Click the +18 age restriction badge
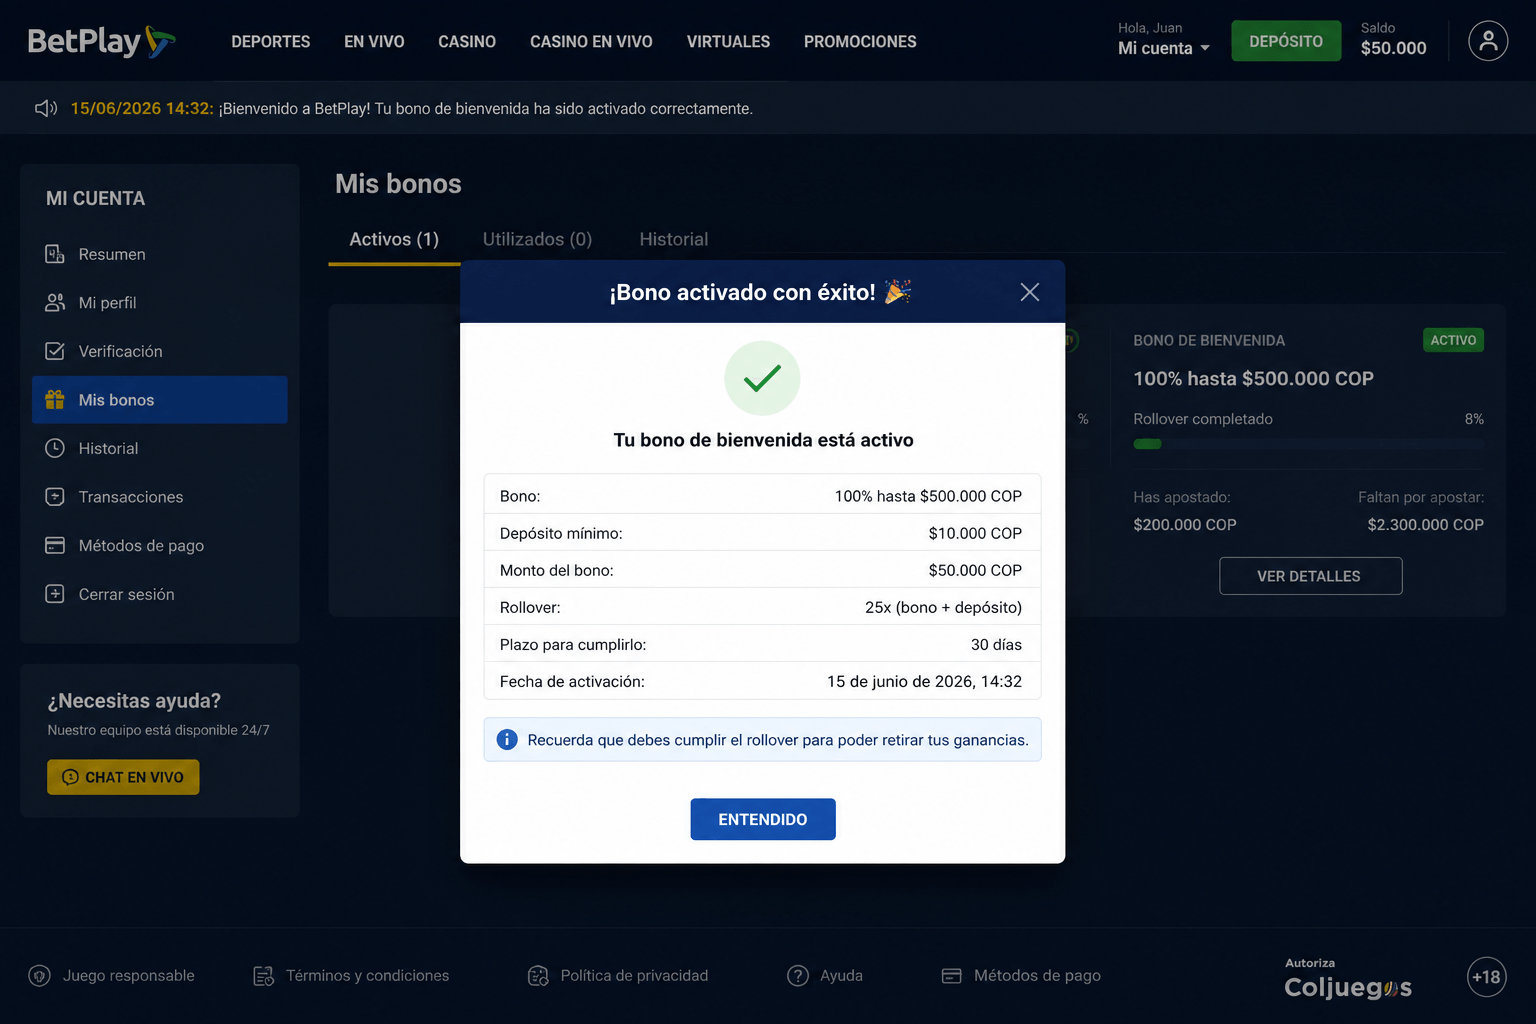 1486,977
